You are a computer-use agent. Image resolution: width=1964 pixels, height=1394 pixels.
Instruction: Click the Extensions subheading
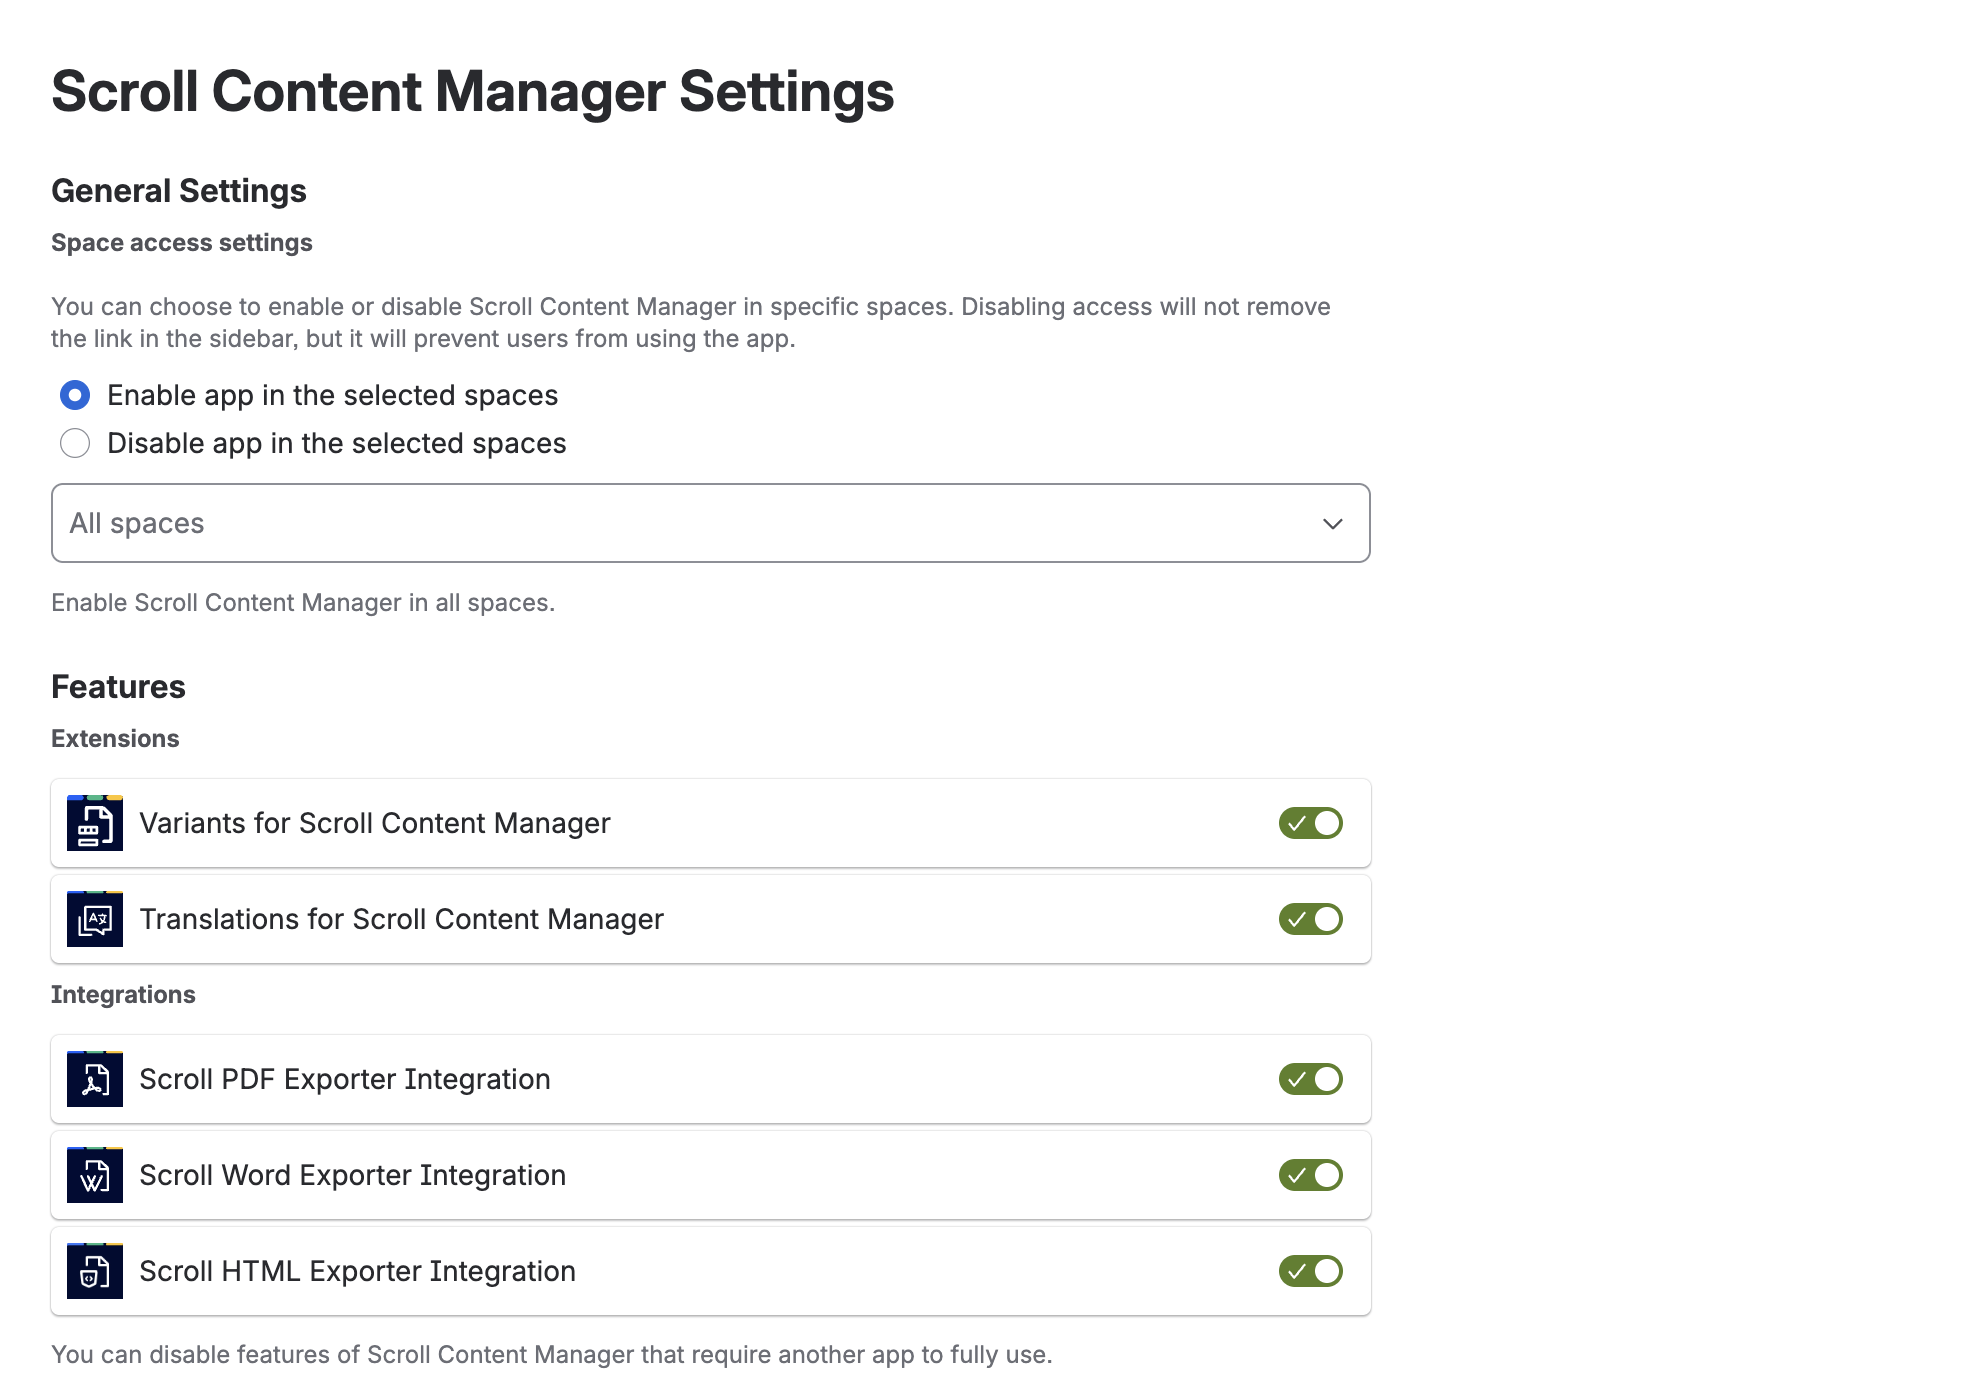pyautogui.click(x=115, y=738)
